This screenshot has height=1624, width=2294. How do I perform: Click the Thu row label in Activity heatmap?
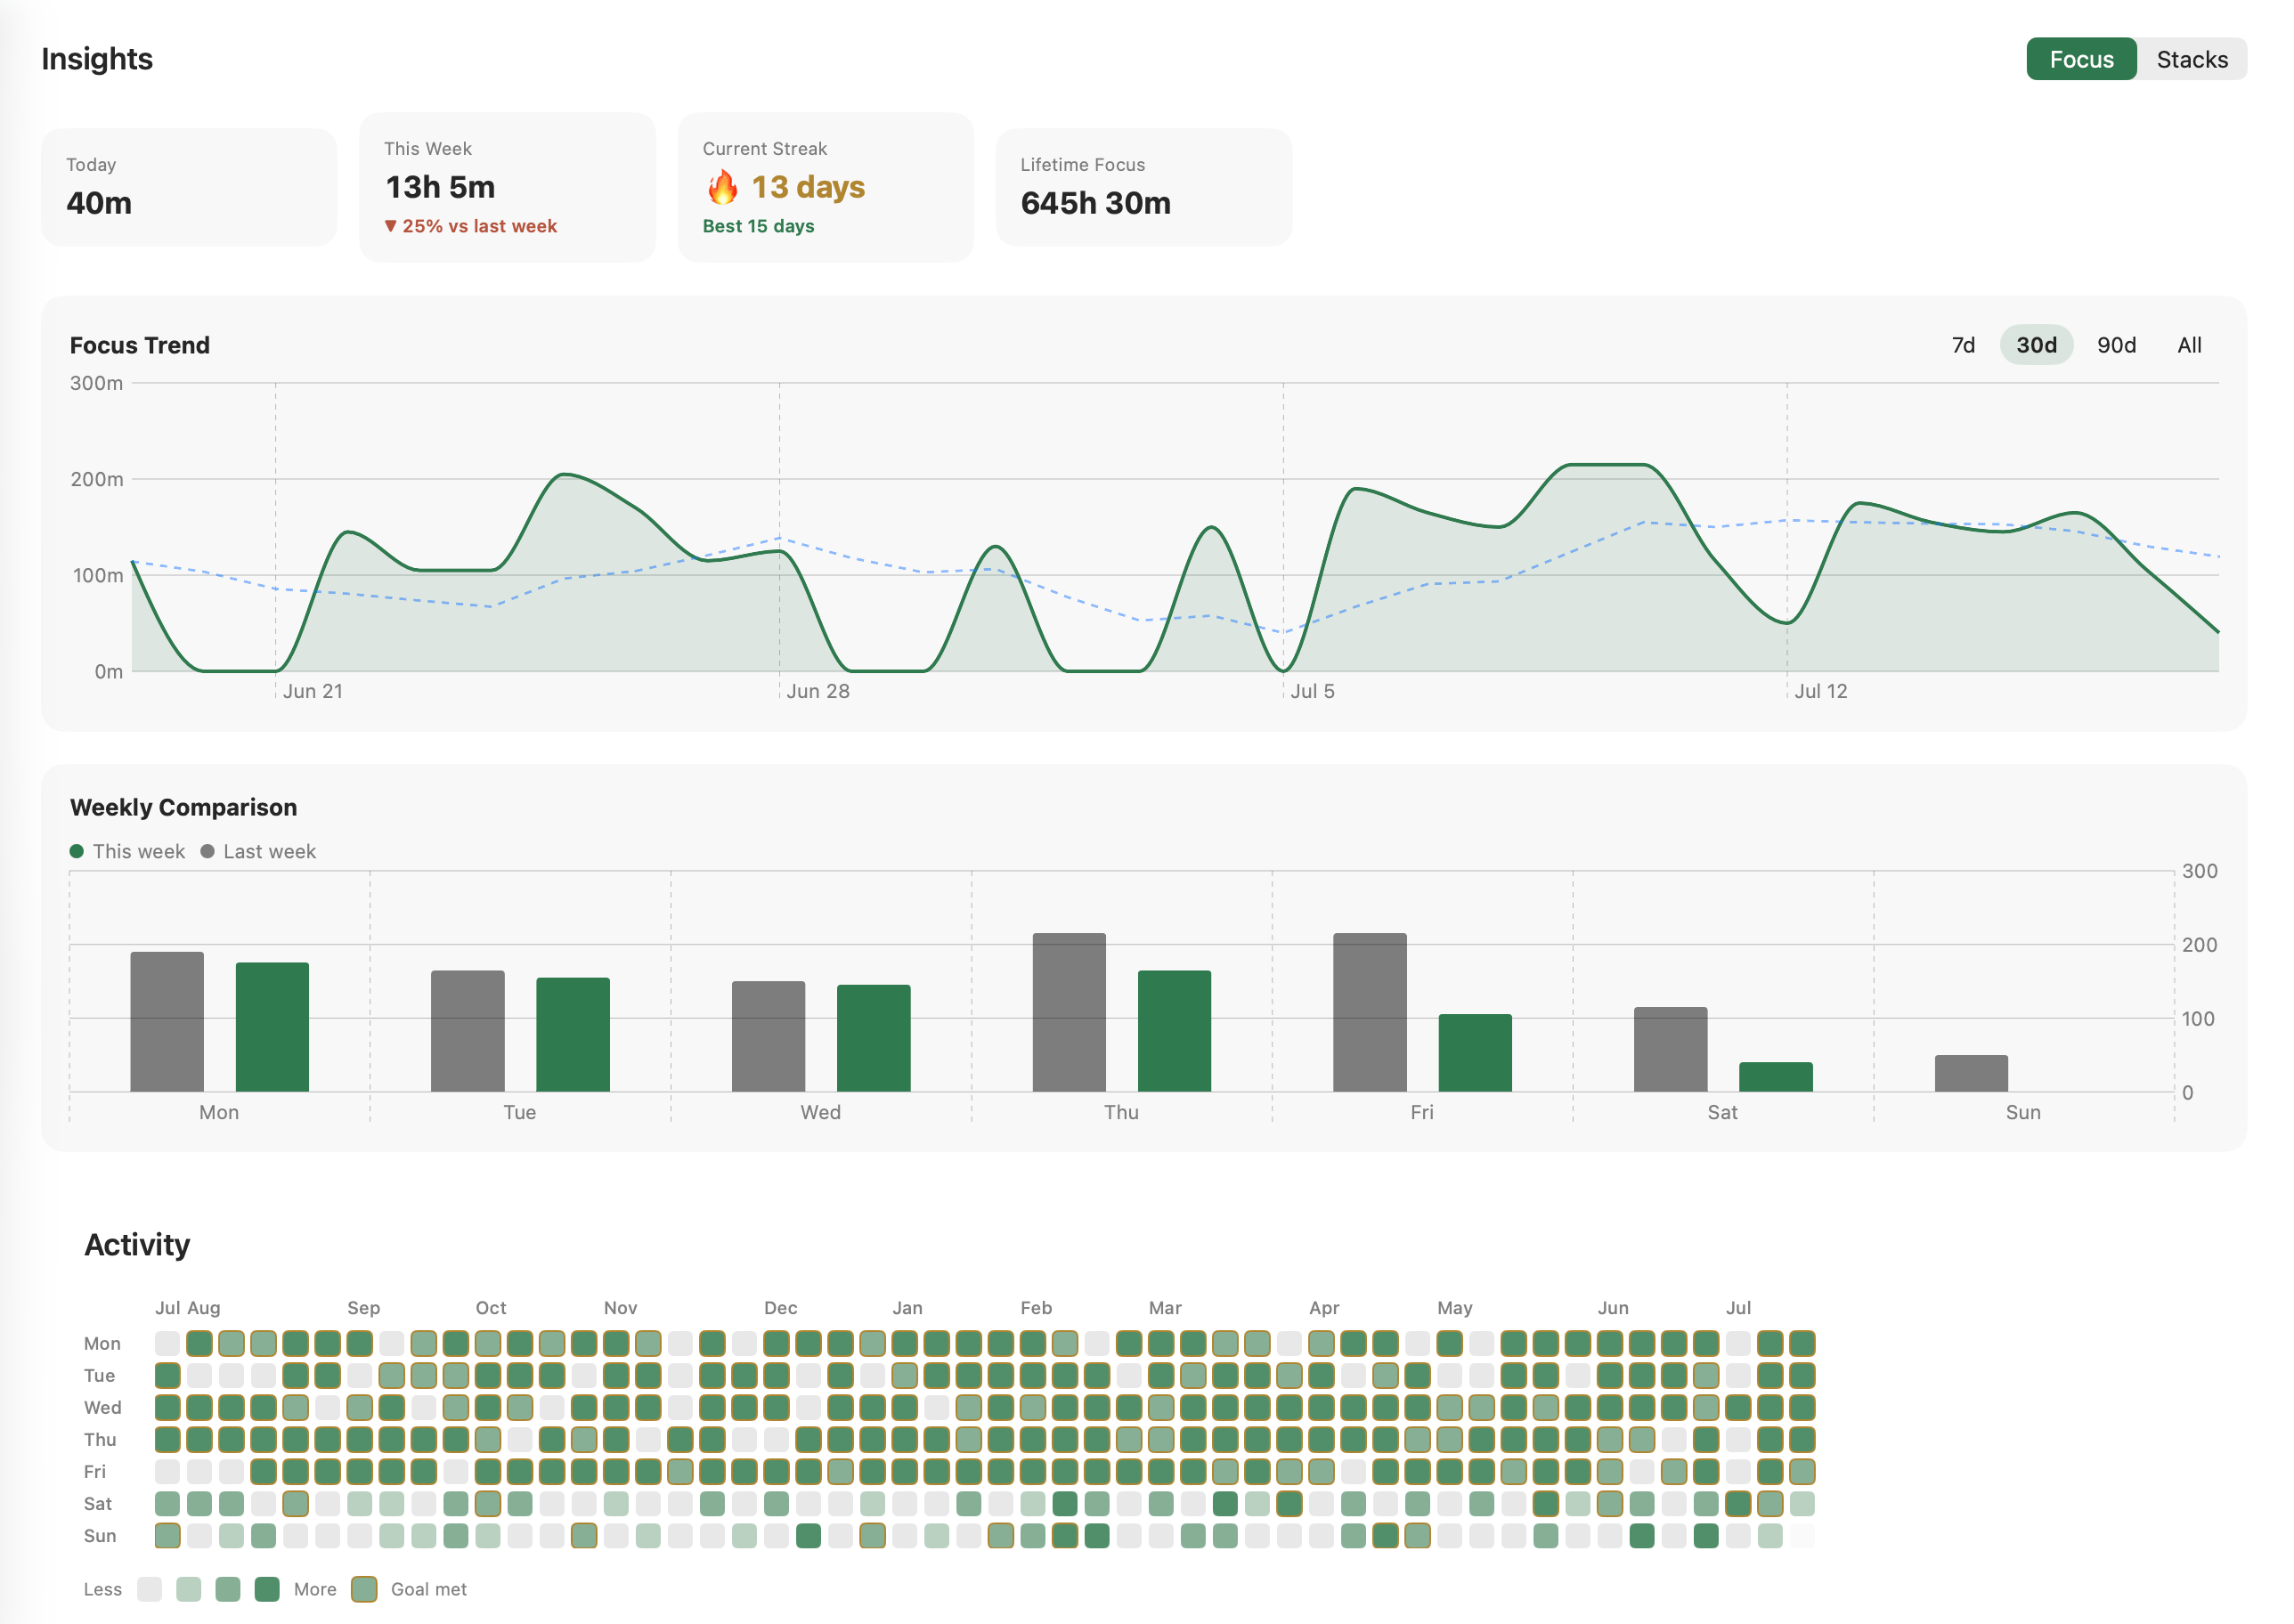pyautogui.click(x=100, y=1440)
